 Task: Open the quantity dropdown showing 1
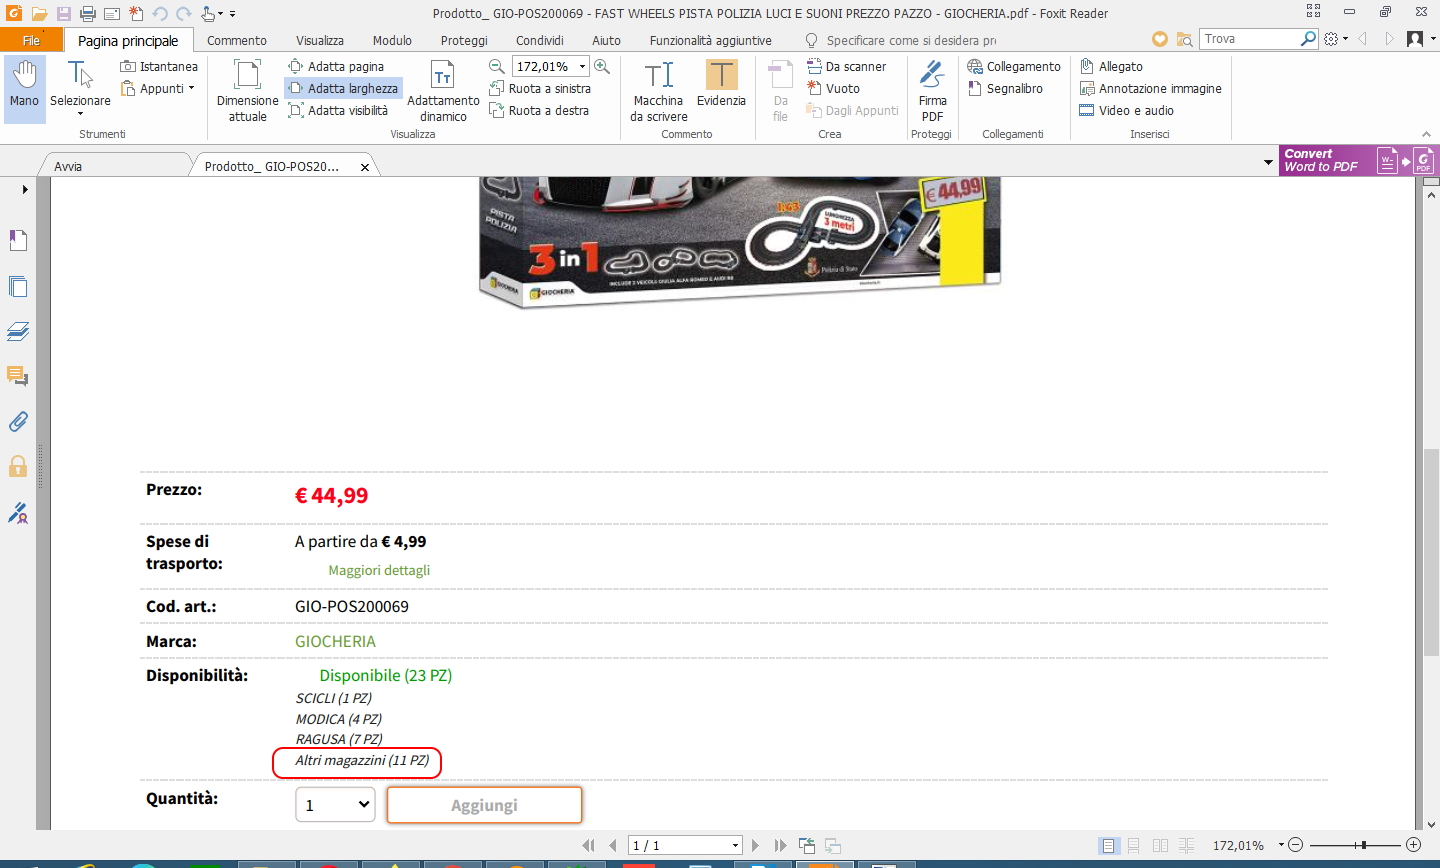pyautogui.click(x=335, y=805)
